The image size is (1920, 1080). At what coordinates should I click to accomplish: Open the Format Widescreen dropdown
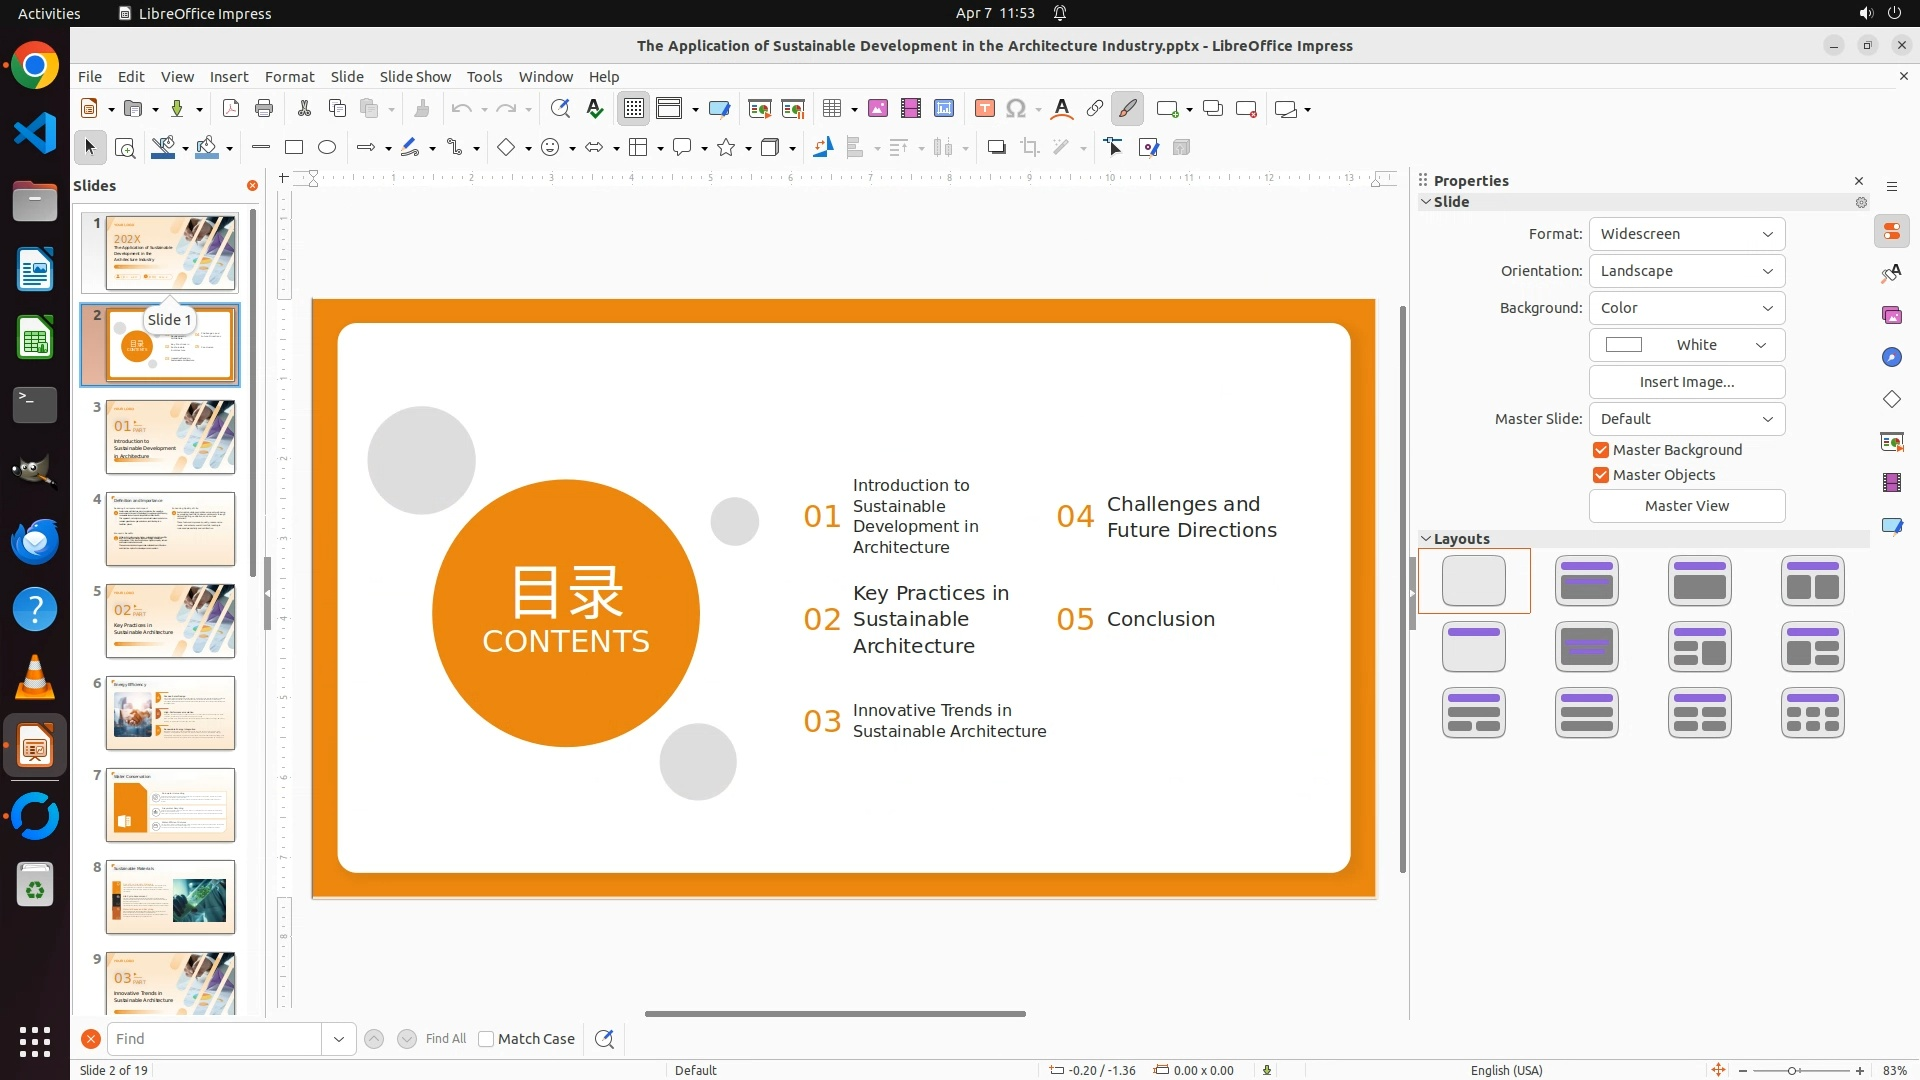[x=1686, y=234]
